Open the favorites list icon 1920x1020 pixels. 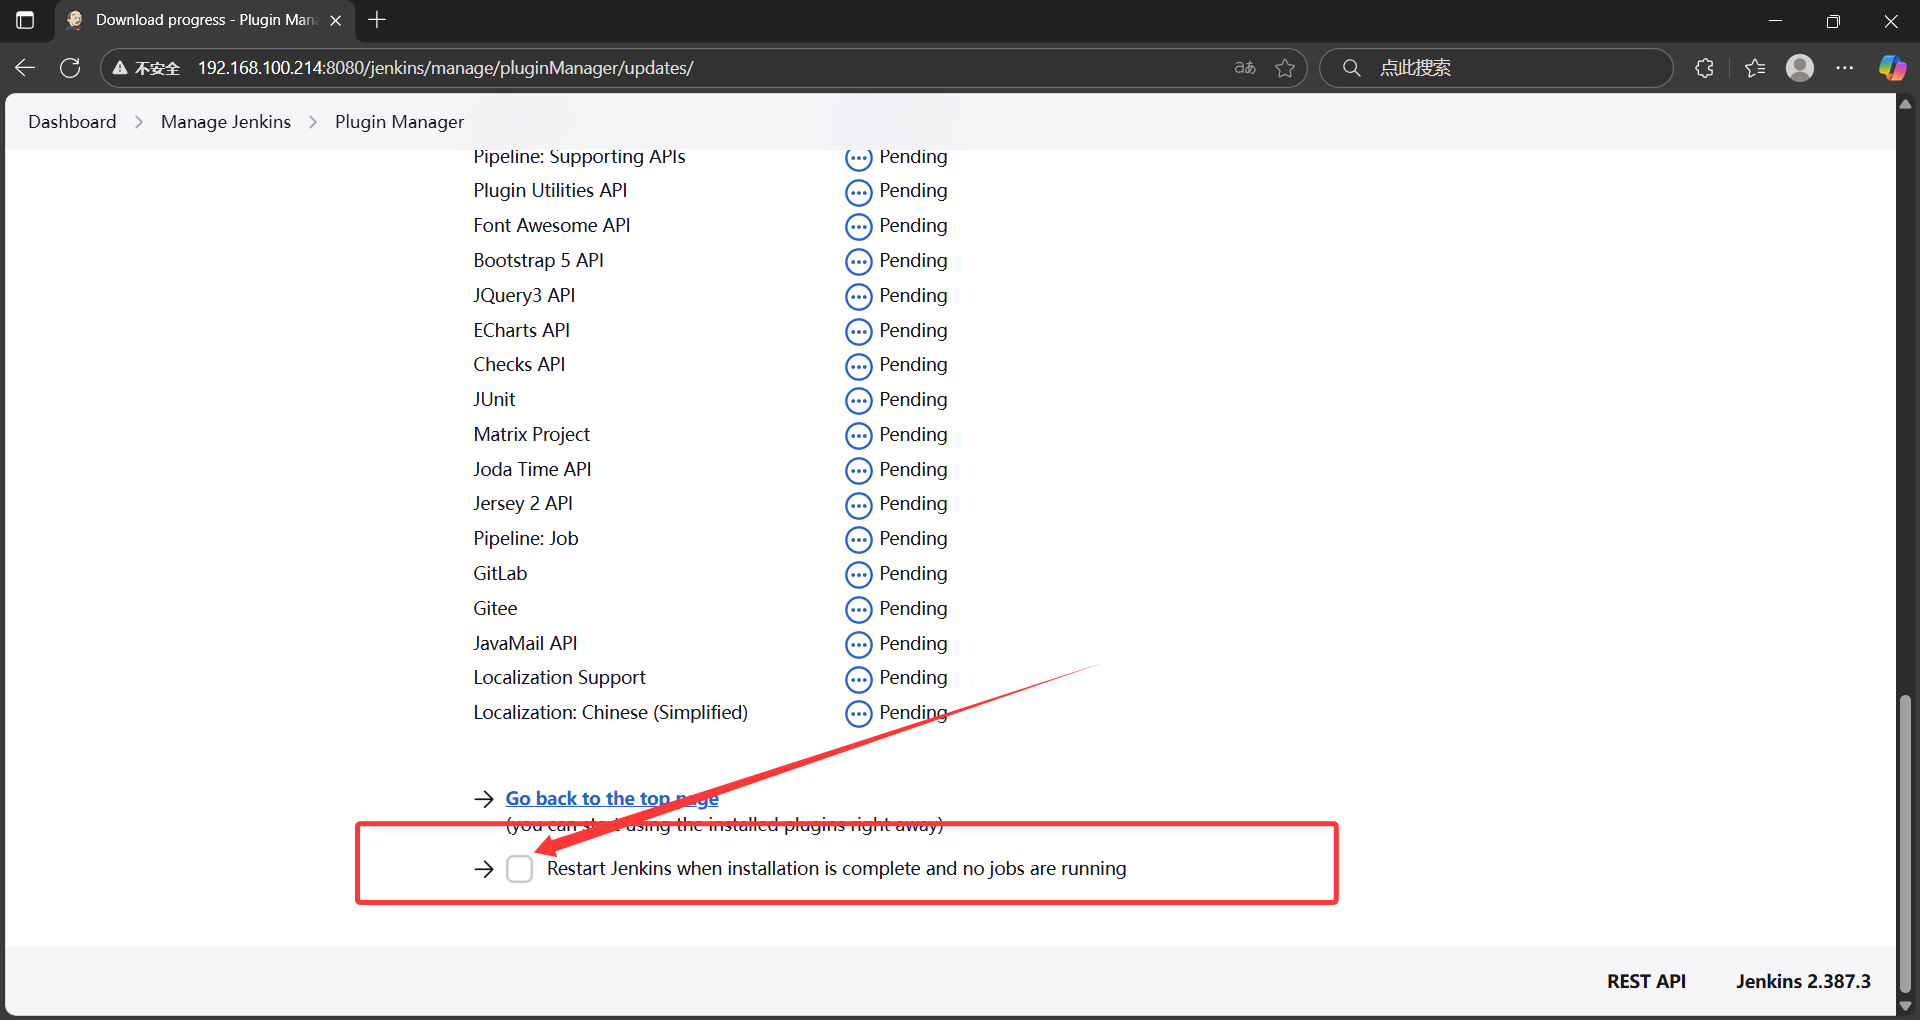coord(1755,68)
